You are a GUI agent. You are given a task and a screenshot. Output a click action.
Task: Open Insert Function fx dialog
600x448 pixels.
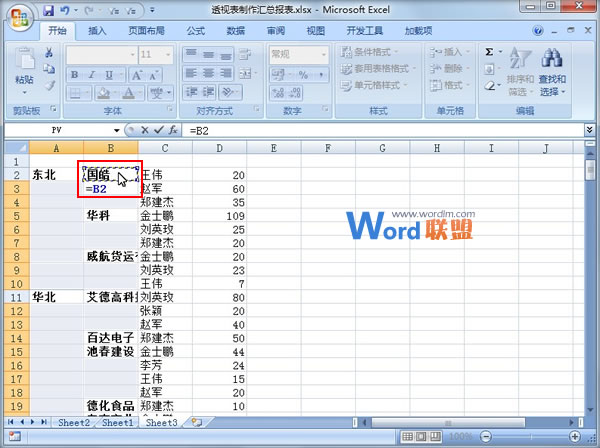coord(173,130)
